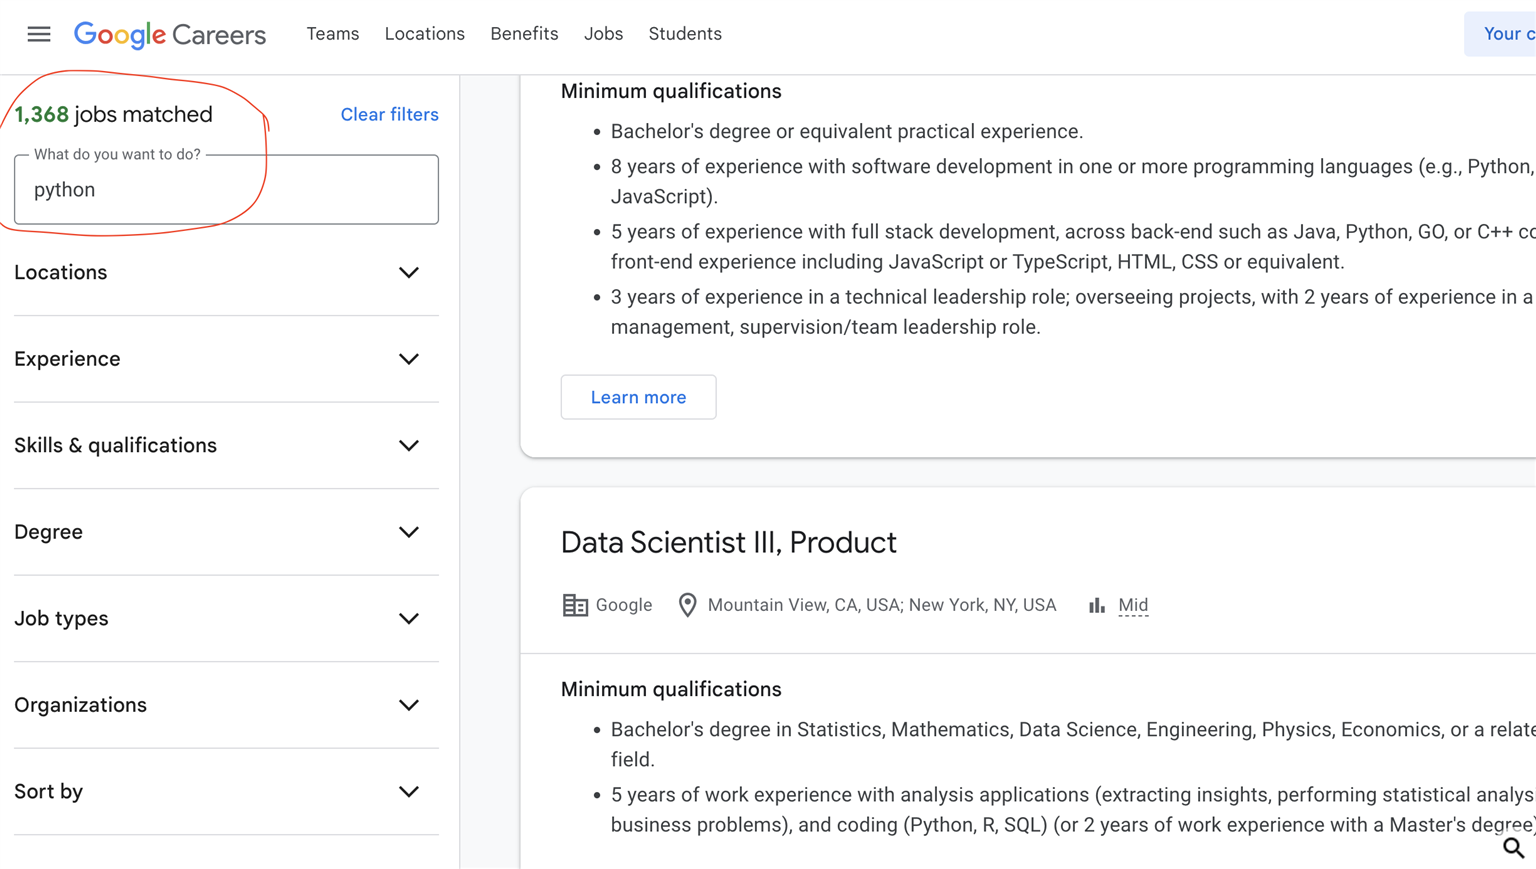Click the '1,368 jobs matched' text
Viewport: 1536px width, 869px height.
click(x=113, y=114)
